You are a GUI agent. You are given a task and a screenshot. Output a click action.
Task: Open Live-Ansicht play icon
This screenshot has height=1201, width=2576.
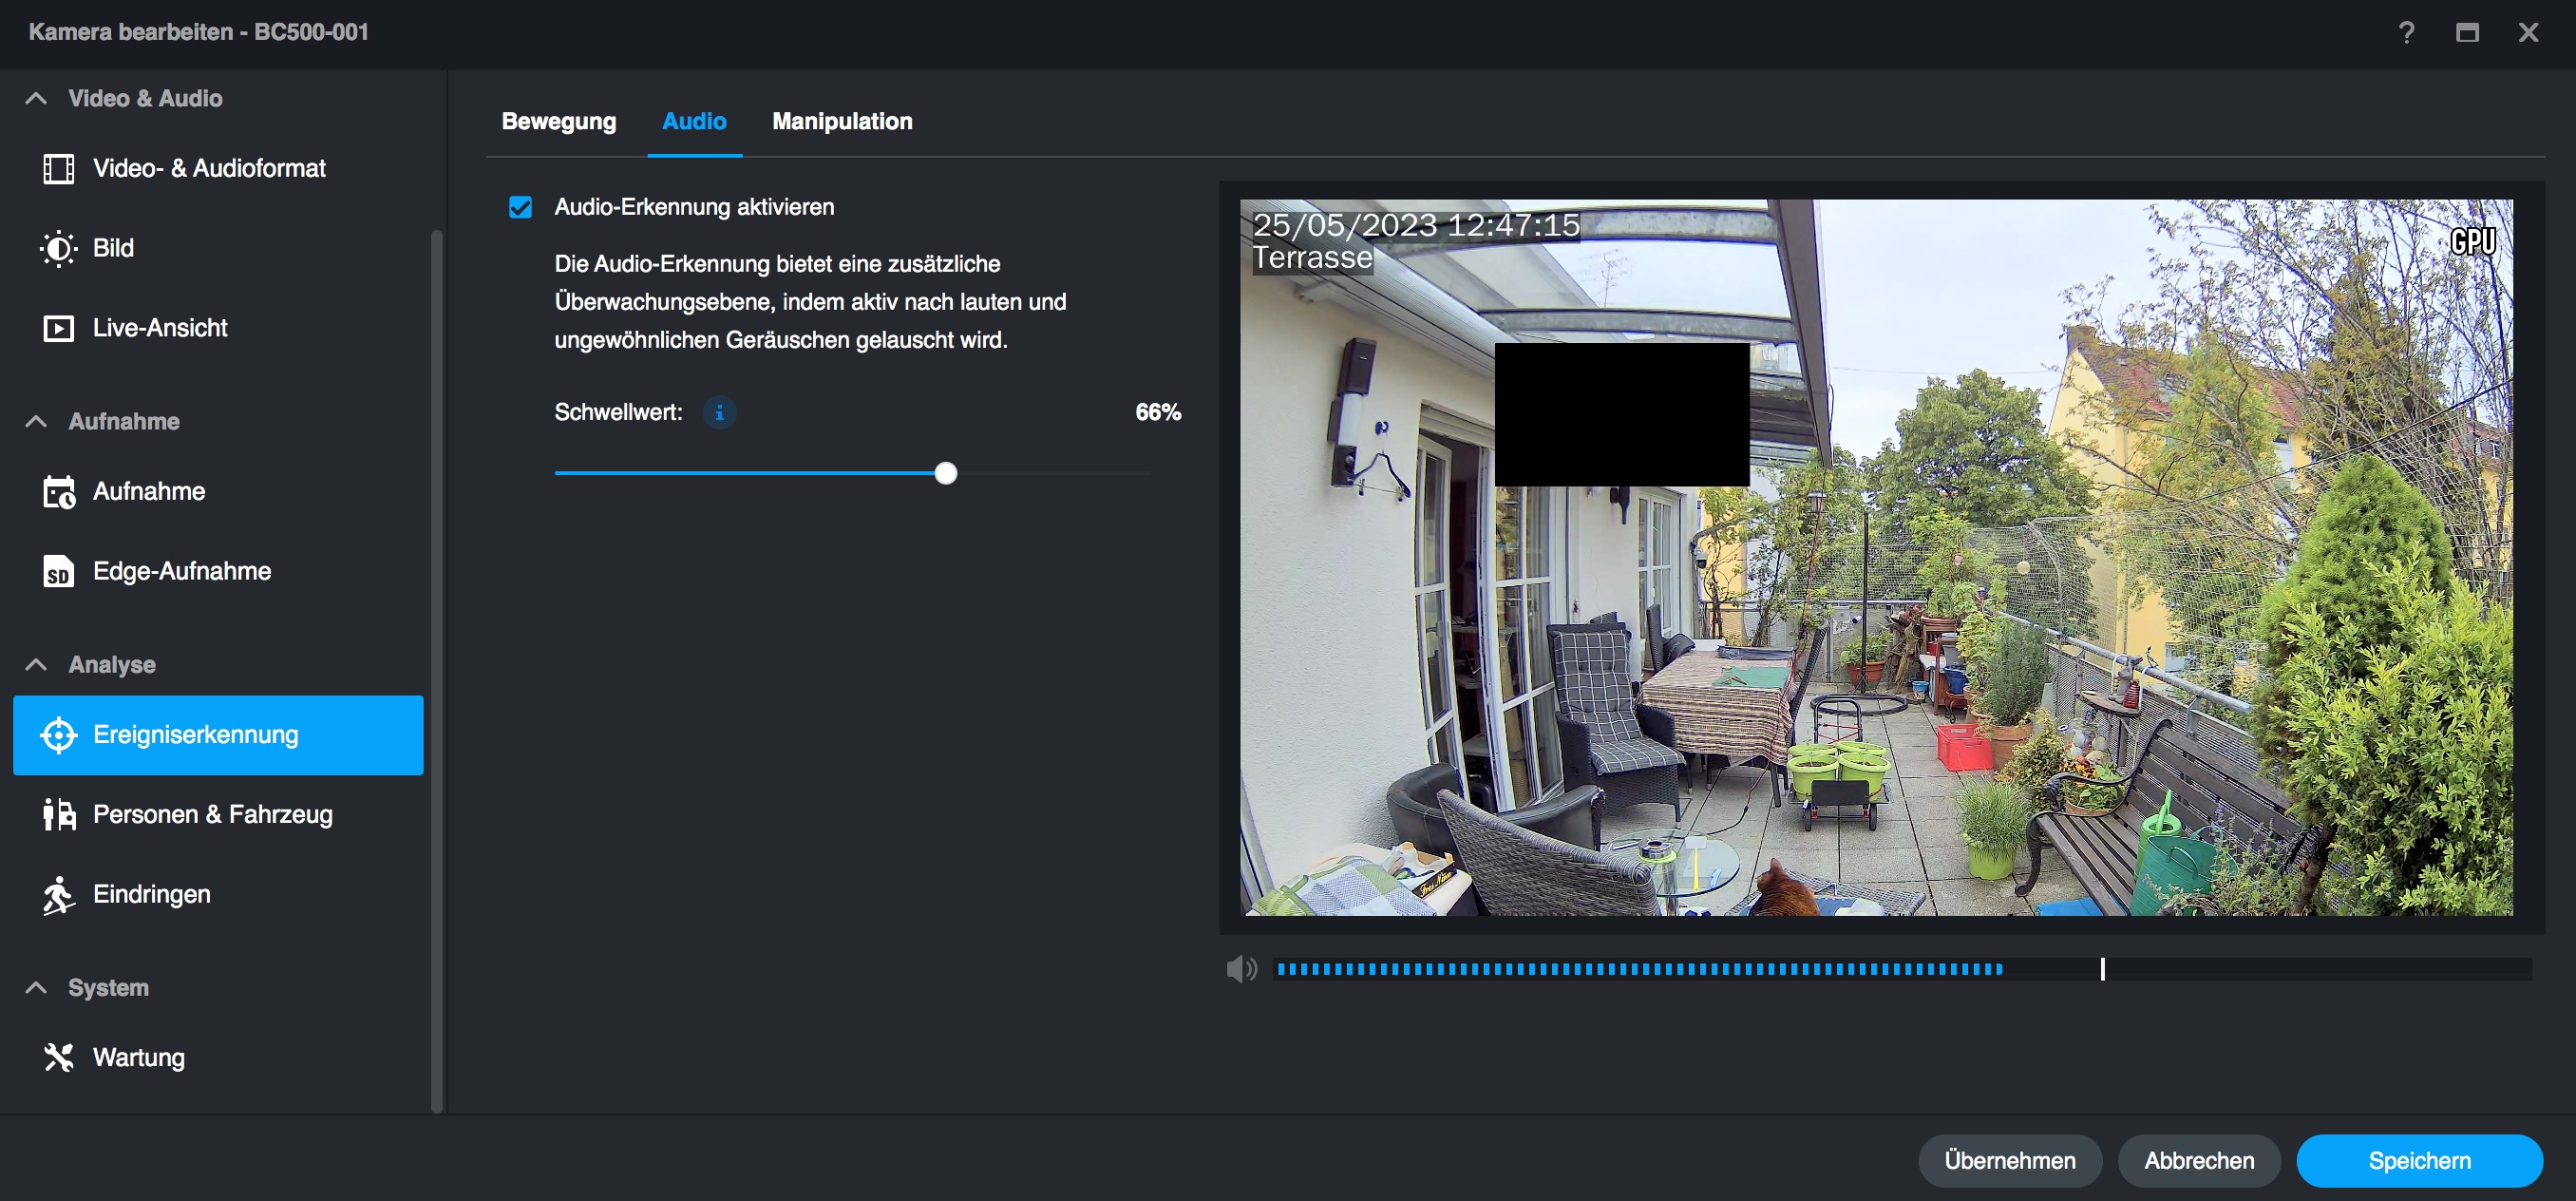pyautogui.click(x=58, y=328)
